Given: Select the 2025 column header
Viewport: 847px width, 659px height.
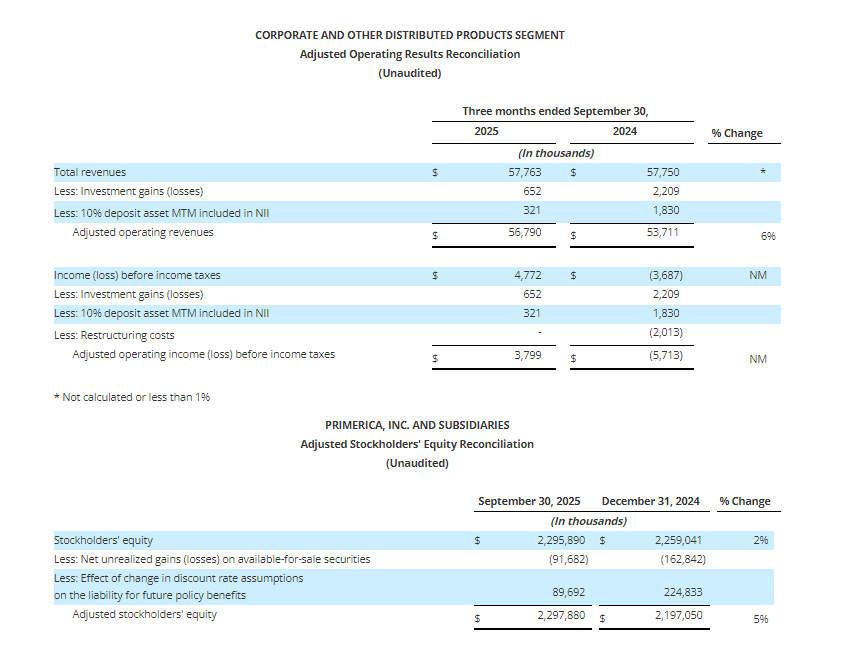Looking at the screenshot, I should [486, 131].
